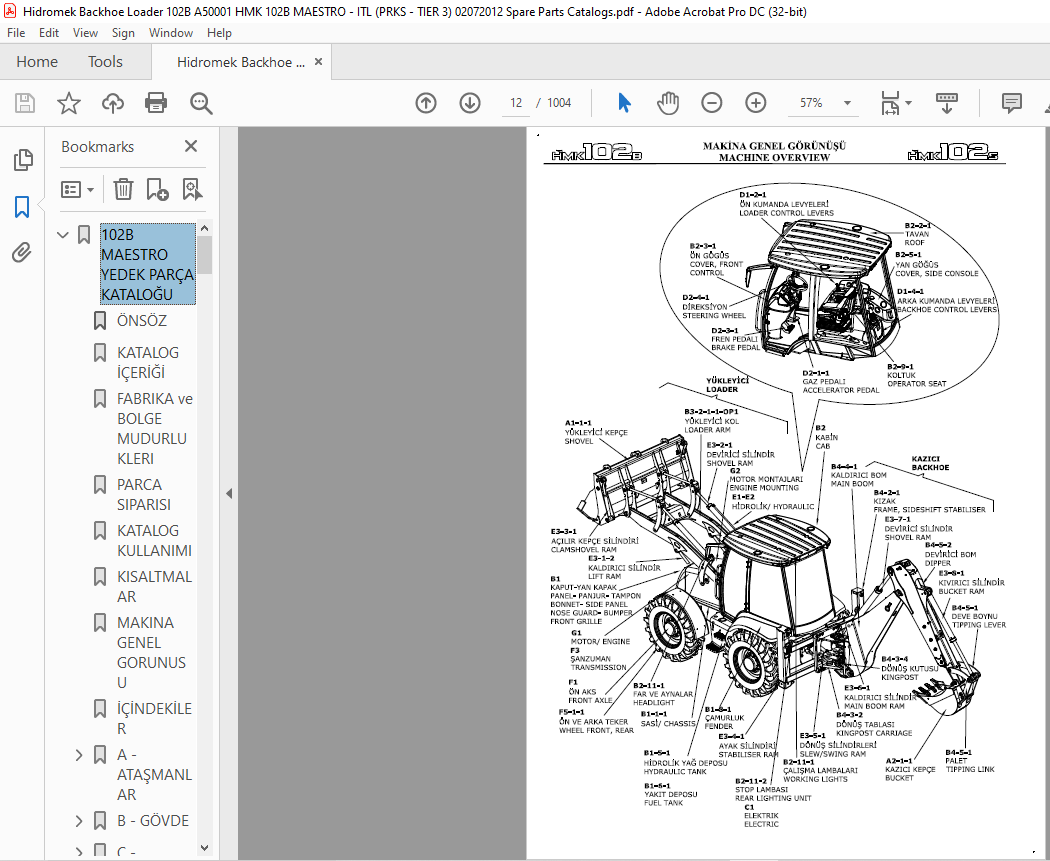This screenshot has width=1050, height=861.
Task: Go to next page arrow
Action: pos(470,103)
